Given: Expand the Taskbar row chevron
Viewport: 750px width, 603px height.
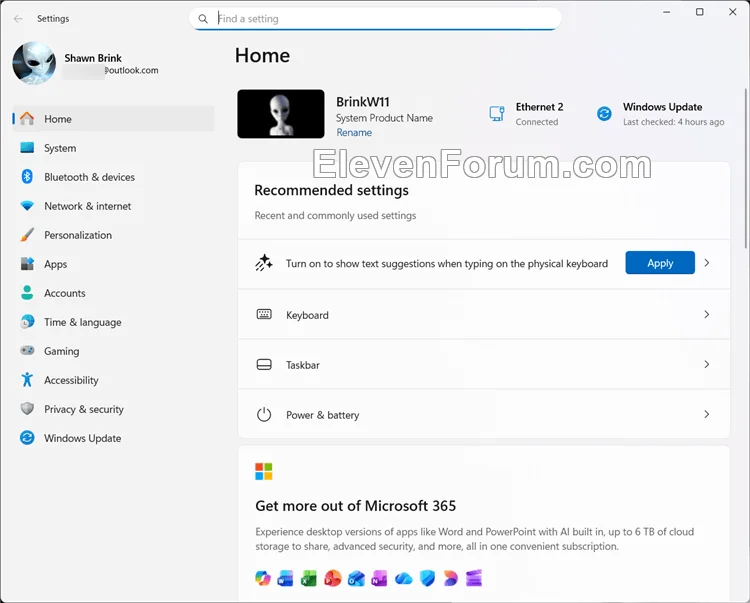Looking at the screenshot, I should [707, 364].
